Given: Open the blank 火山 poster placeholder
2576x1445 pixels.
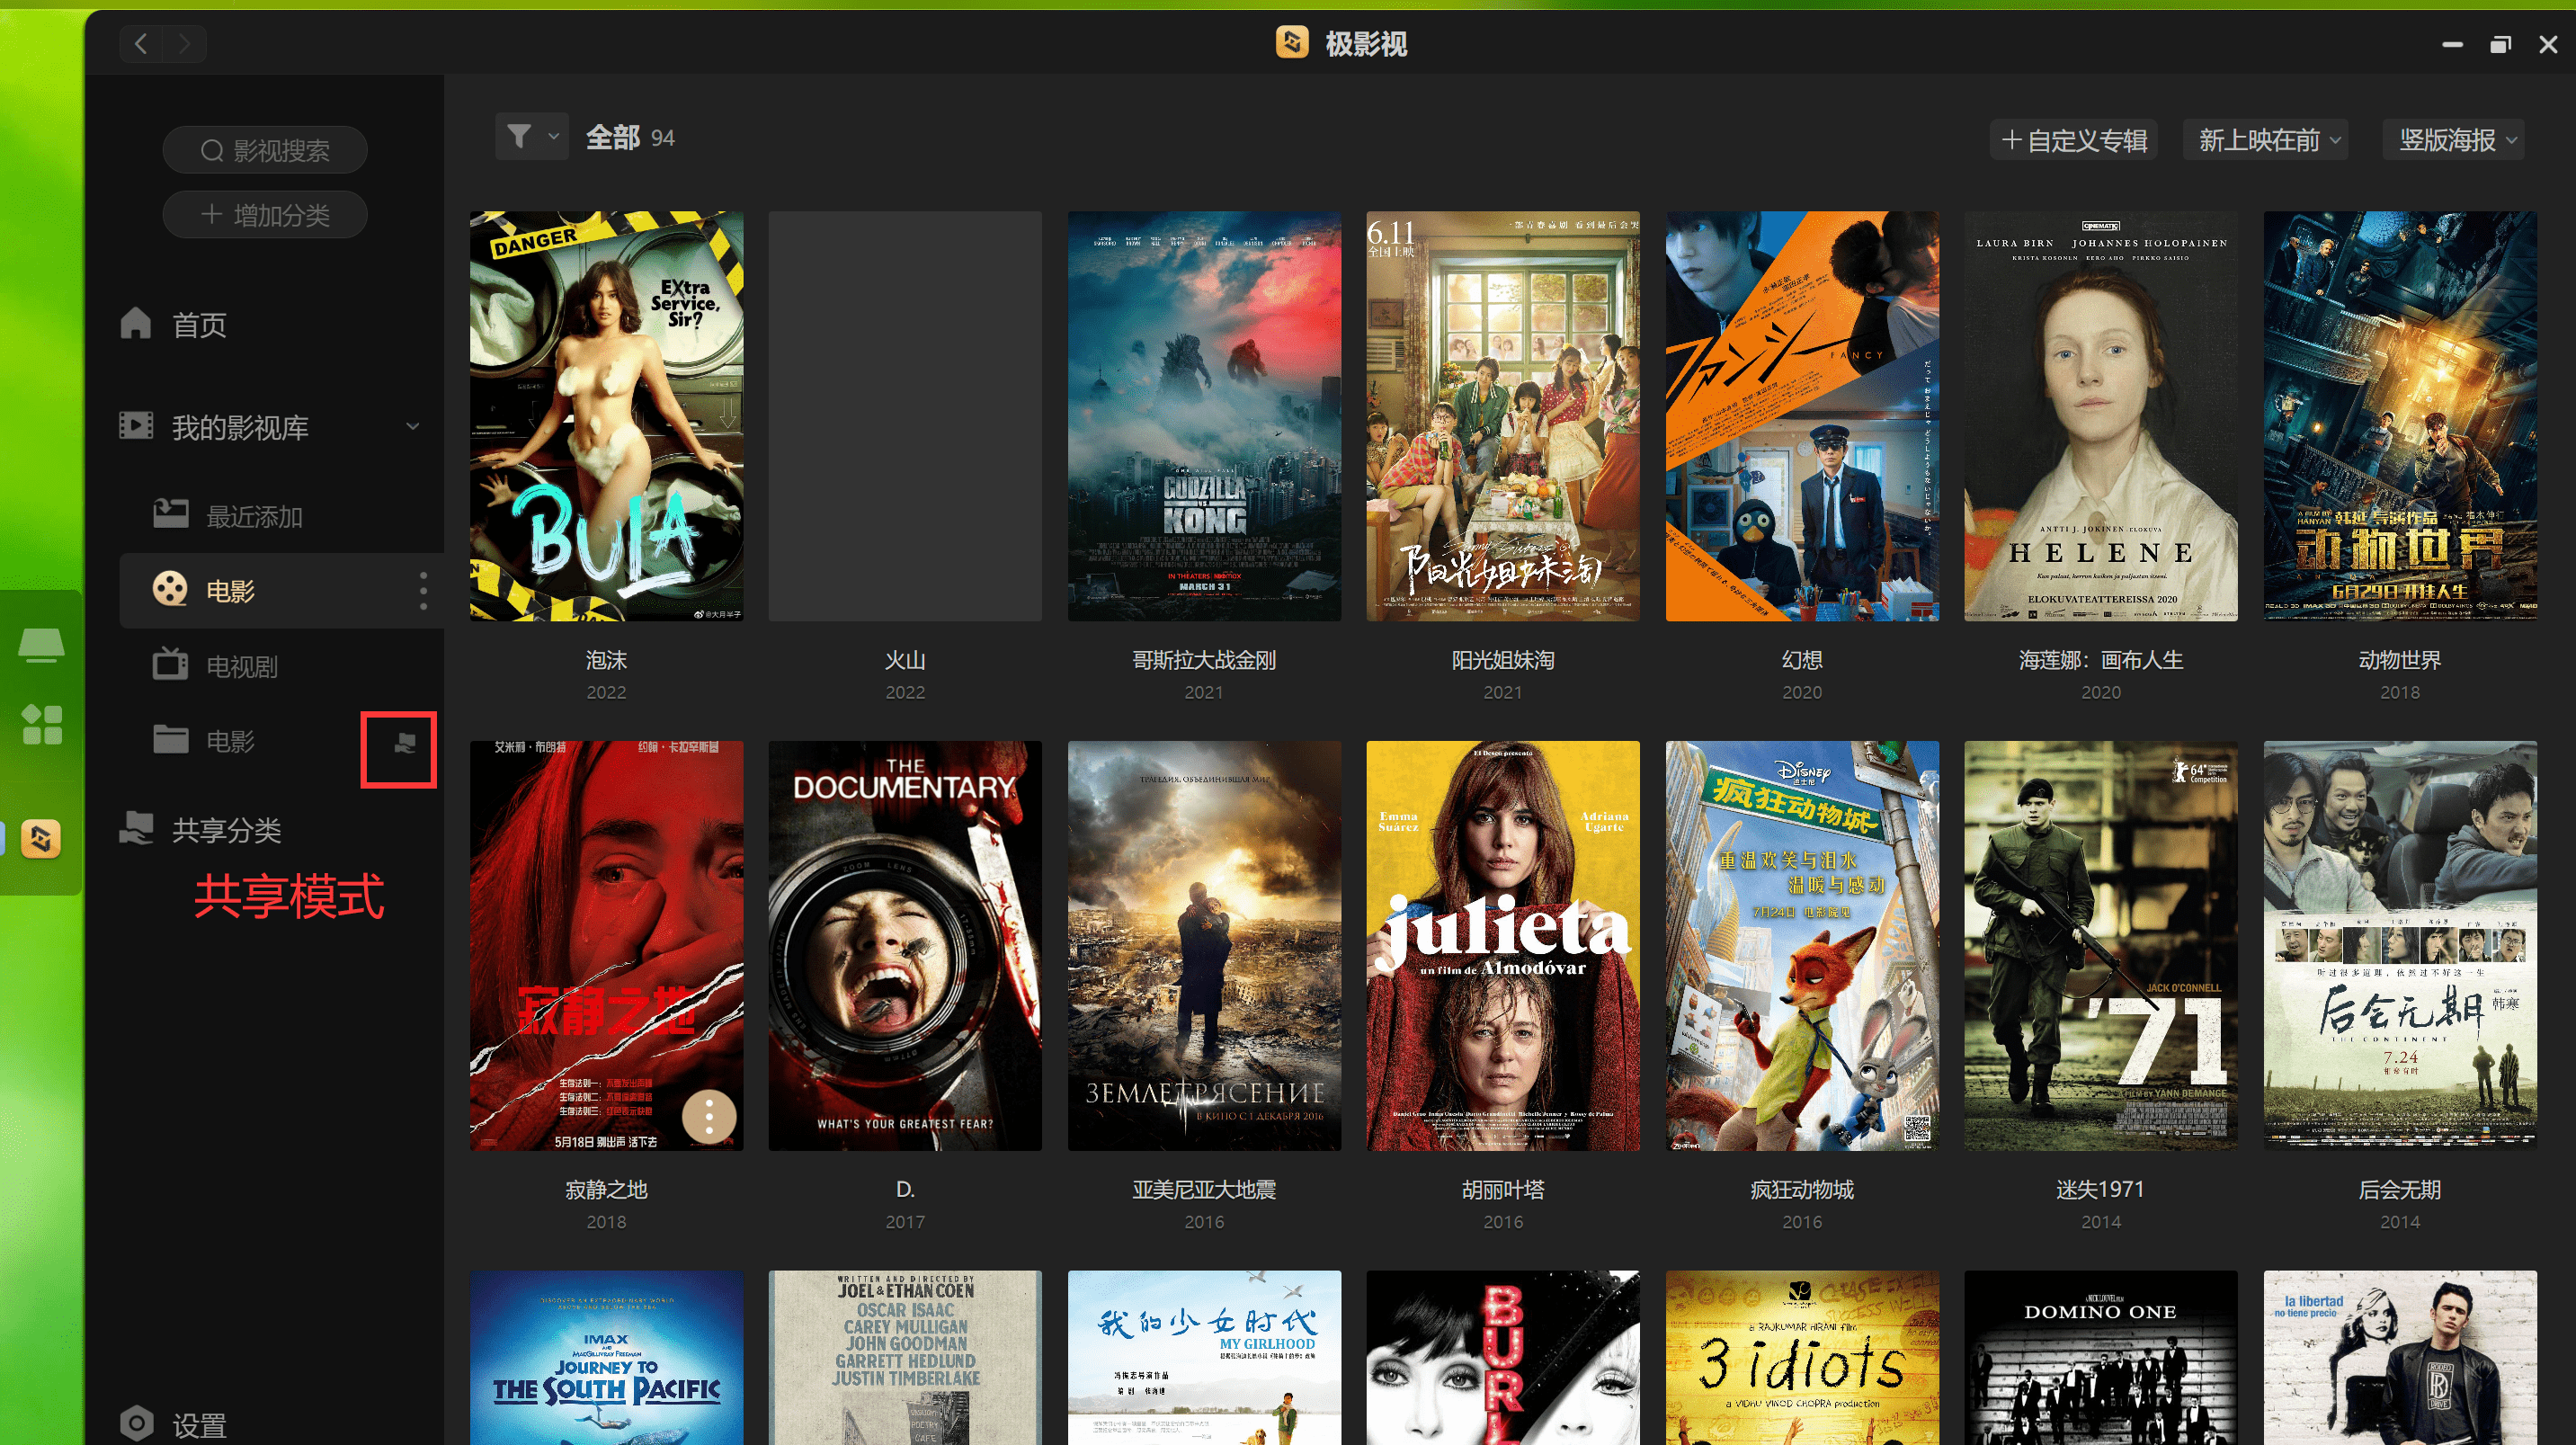Looking at the screenshot, I should point(905,416).
